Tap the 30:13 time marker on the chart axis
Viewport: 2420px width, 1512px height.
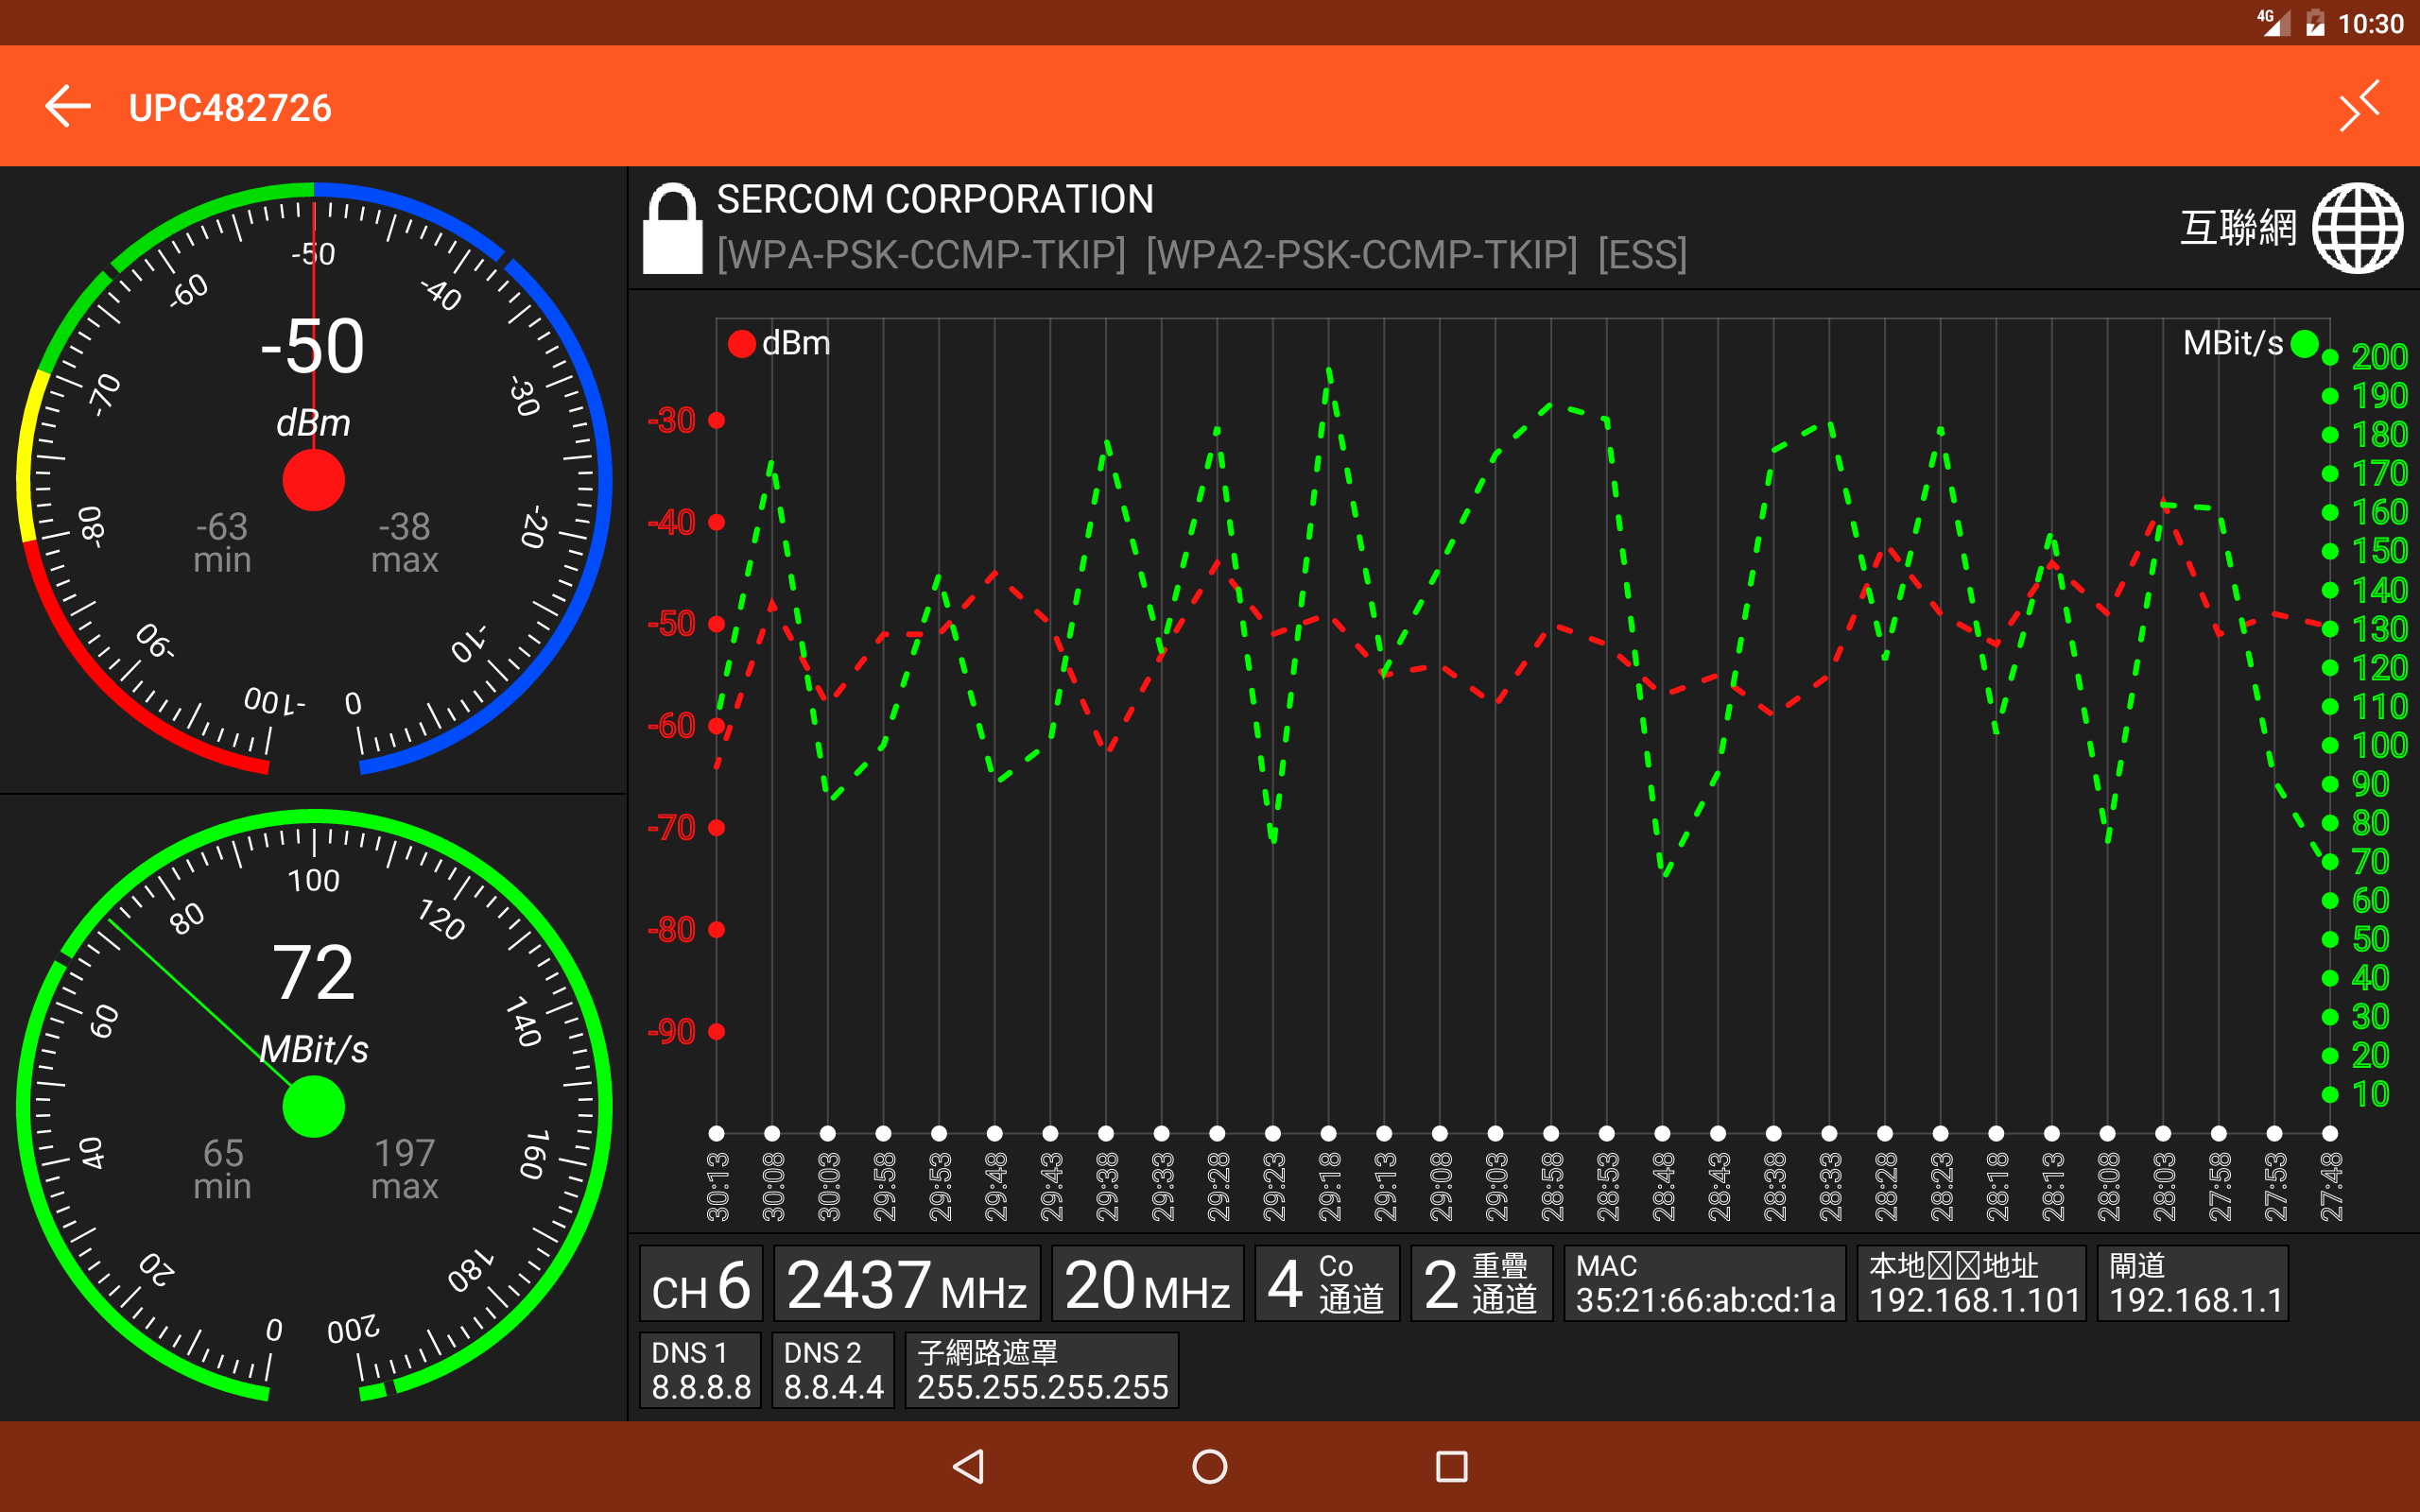pyautogui.click(x=717, y=1187)
